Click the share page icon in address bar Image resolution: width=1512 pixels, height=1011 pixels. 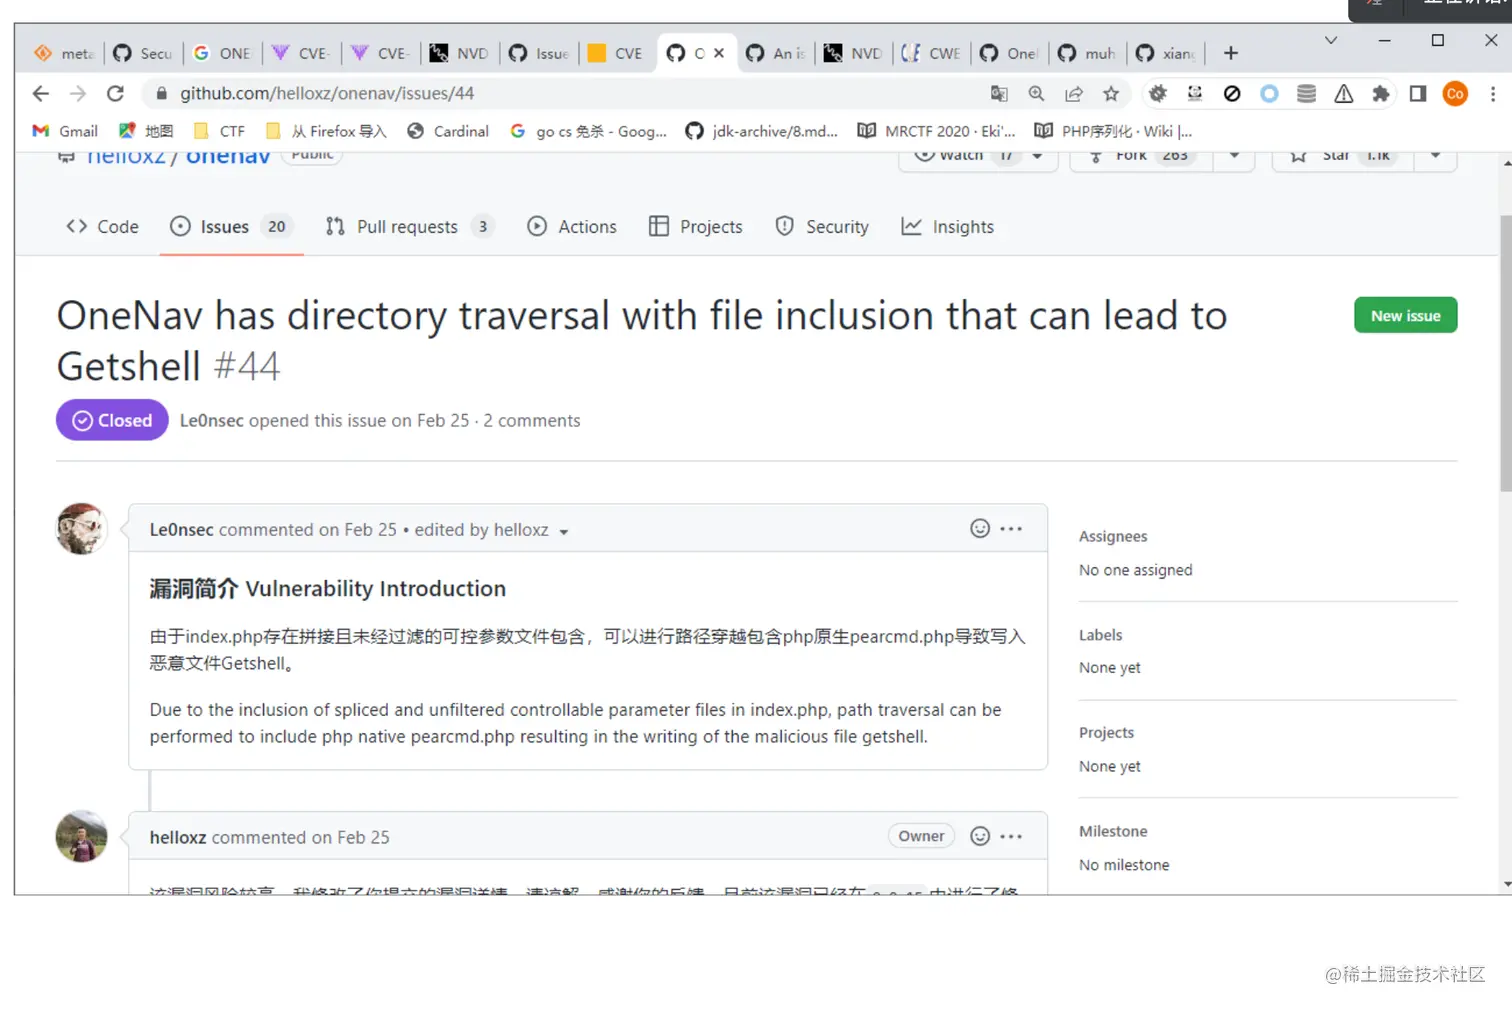coord(1074,93)
